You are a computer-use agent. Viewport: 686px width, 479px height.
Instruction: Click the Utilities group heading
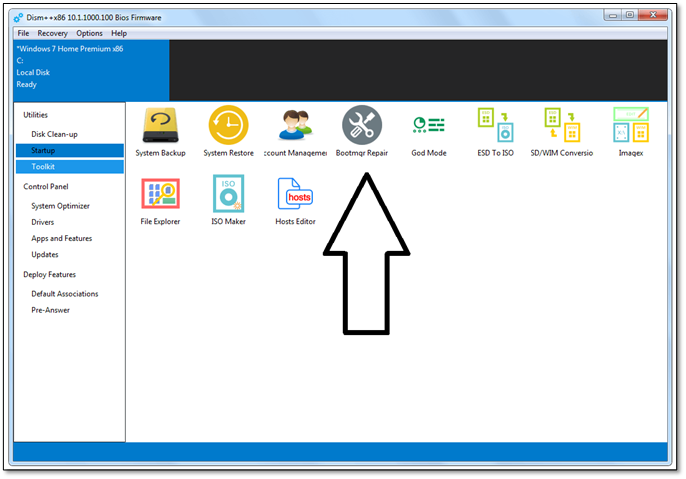(x=35, y=115)
